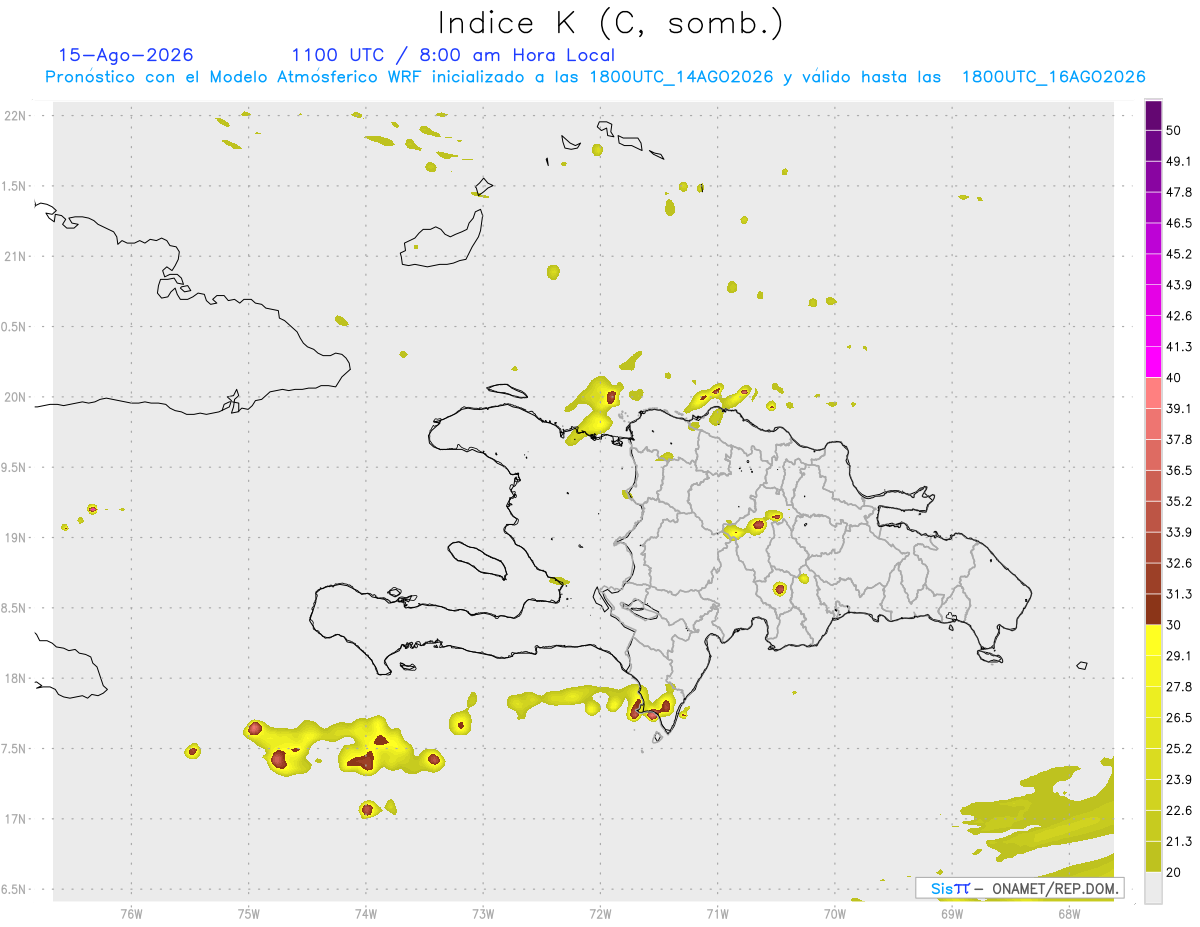Click the "76W" longitude label
The image size is (1200, 927).
pyautogui.click(x=131, y=913)
